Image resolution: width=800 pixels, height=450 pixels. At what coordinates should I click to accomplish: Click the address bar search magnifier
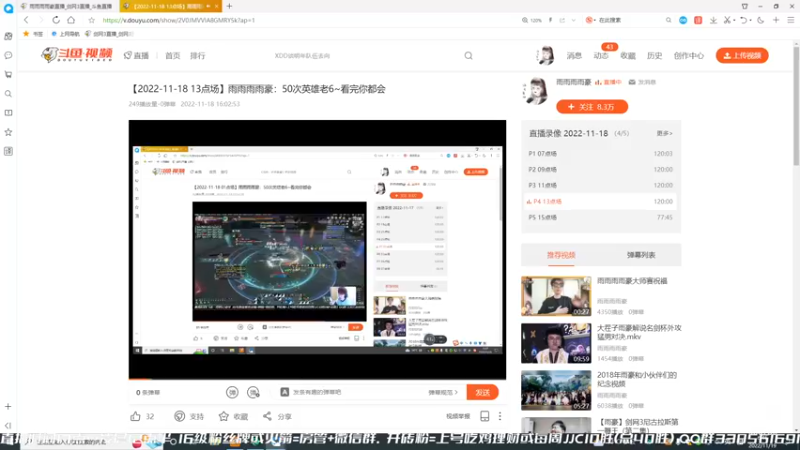point(668,20)
